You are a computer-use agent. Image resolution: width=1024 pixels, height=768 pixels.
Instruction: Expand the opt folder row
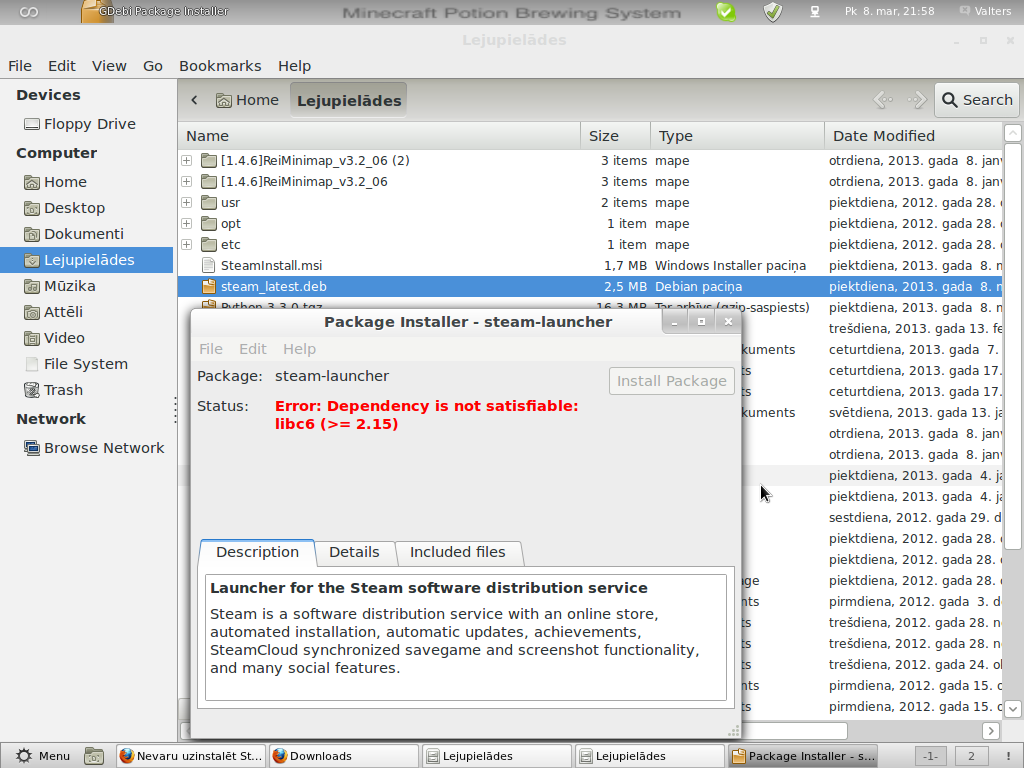(187, 223)
